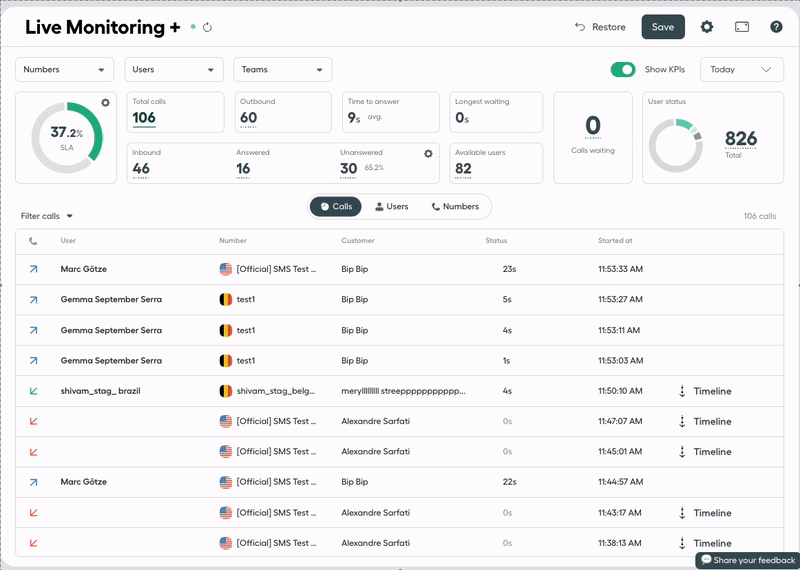Screen dimensions: 800x570
Task: Switch to the Numbers tab
Action: [455, 206]
